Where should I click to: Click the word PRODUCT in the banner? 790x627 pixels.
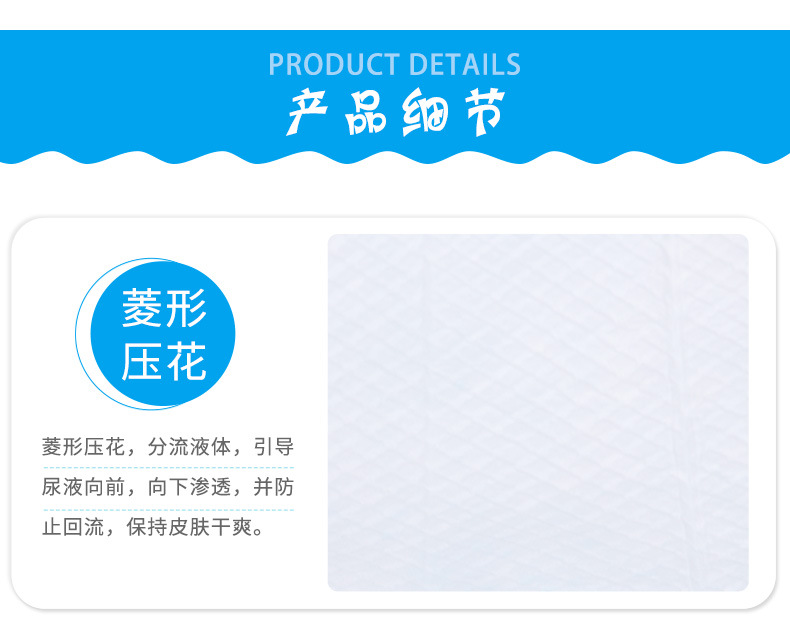click(x=334, y=65)
